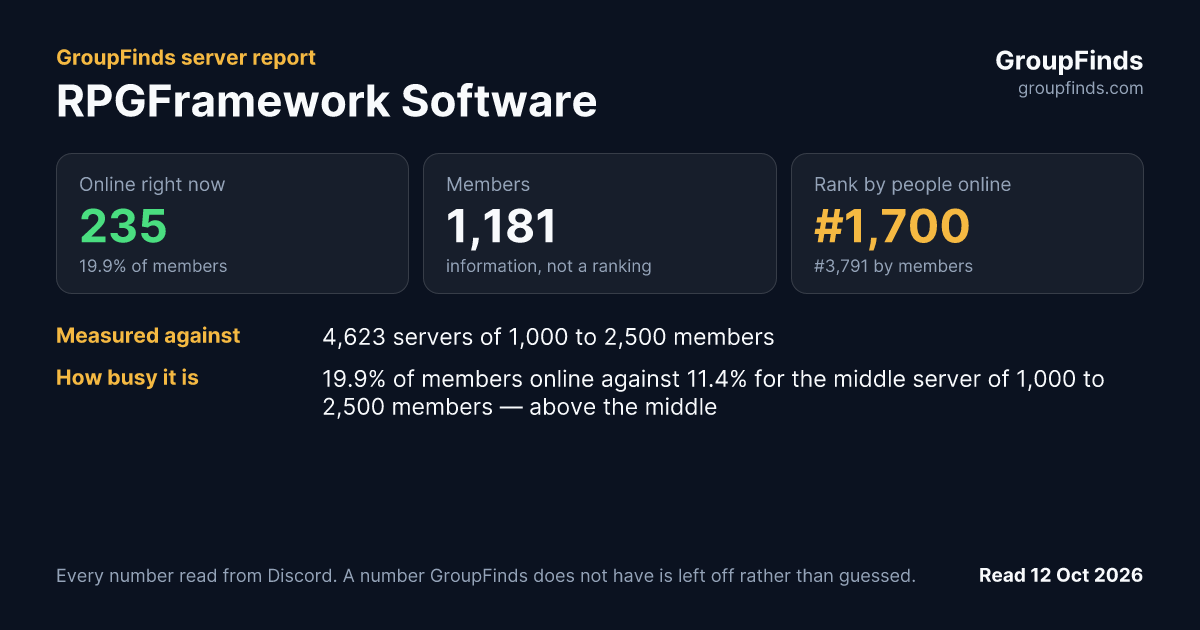The image size is (1200, 630).
Task: Select the green 235 online count
Action: (x=123, y=226)
